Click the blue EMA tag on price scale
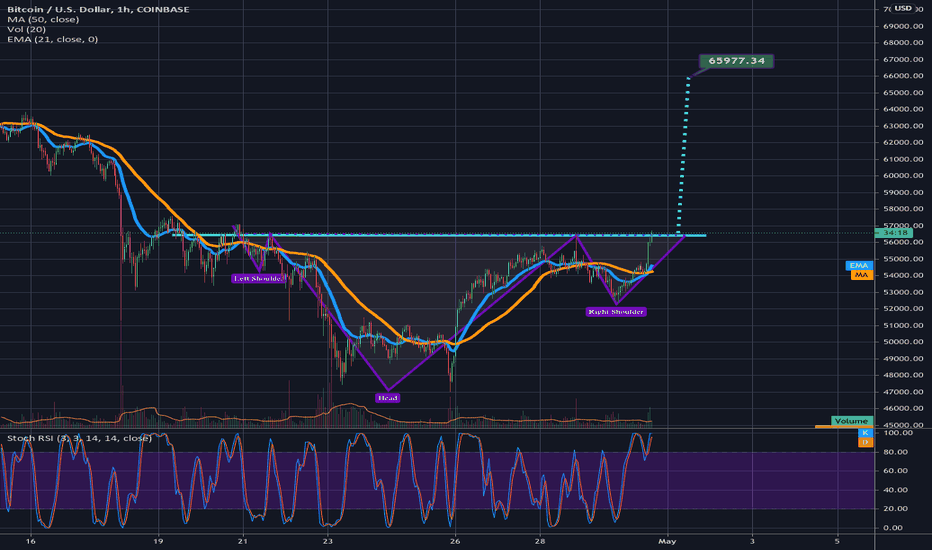The width and height of the screenshot is (932, 550). (858, 265)
